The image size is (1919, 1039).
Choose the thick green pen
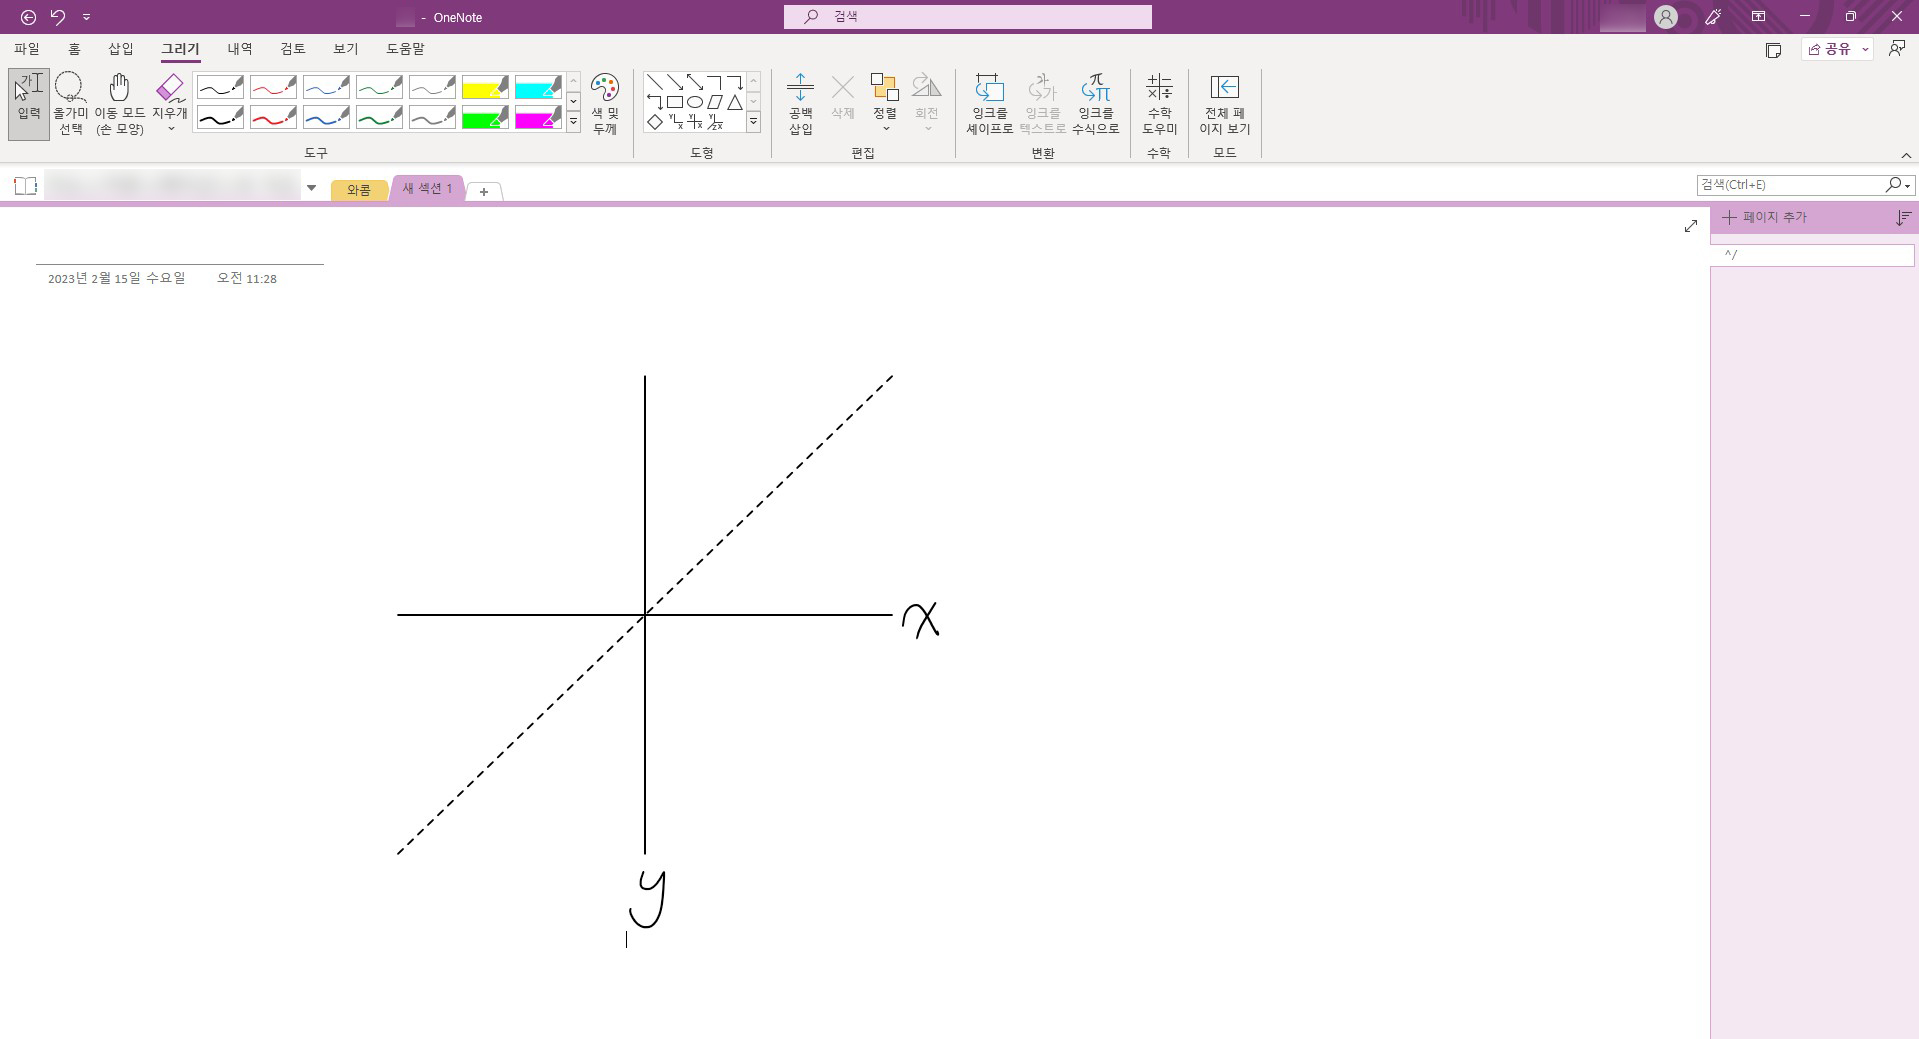click(x=379, y=118)
